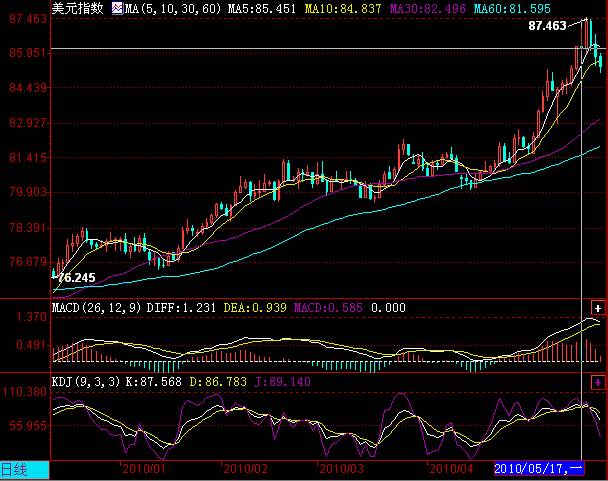Viewport: 608px width, 481px height.
Task: Click the 79.903 price axis label
Action: point(28,192)
